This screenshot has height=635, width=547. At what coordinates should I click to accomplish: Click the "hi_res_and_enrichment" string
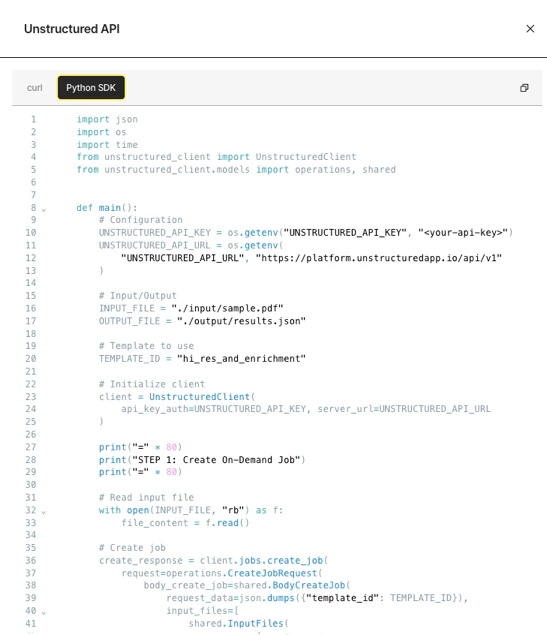(x=241, y=358)
